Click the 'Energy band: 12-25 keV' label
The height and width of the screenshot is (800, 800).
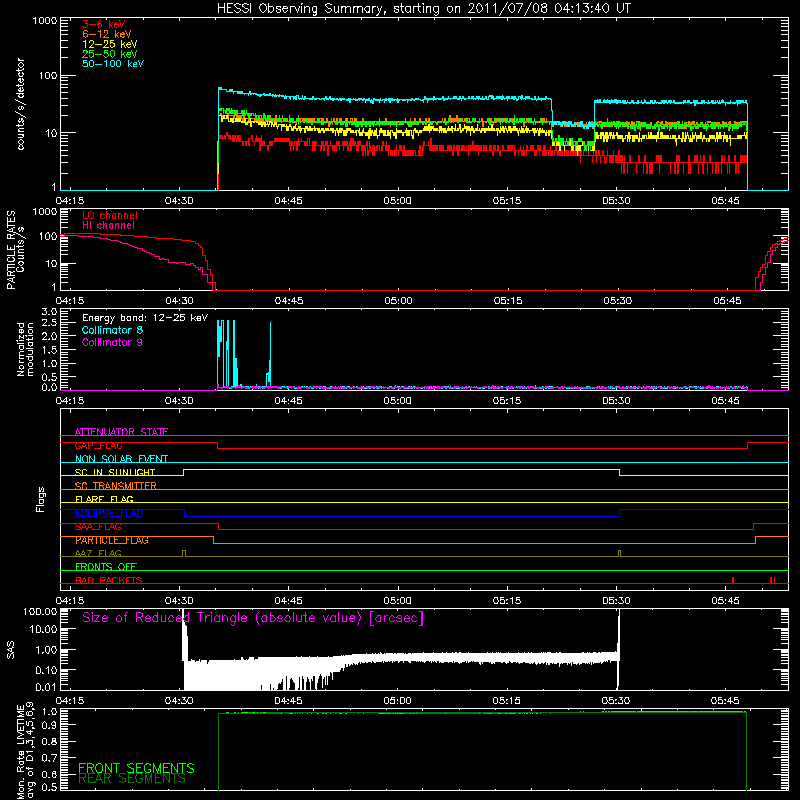pos(145,318)
